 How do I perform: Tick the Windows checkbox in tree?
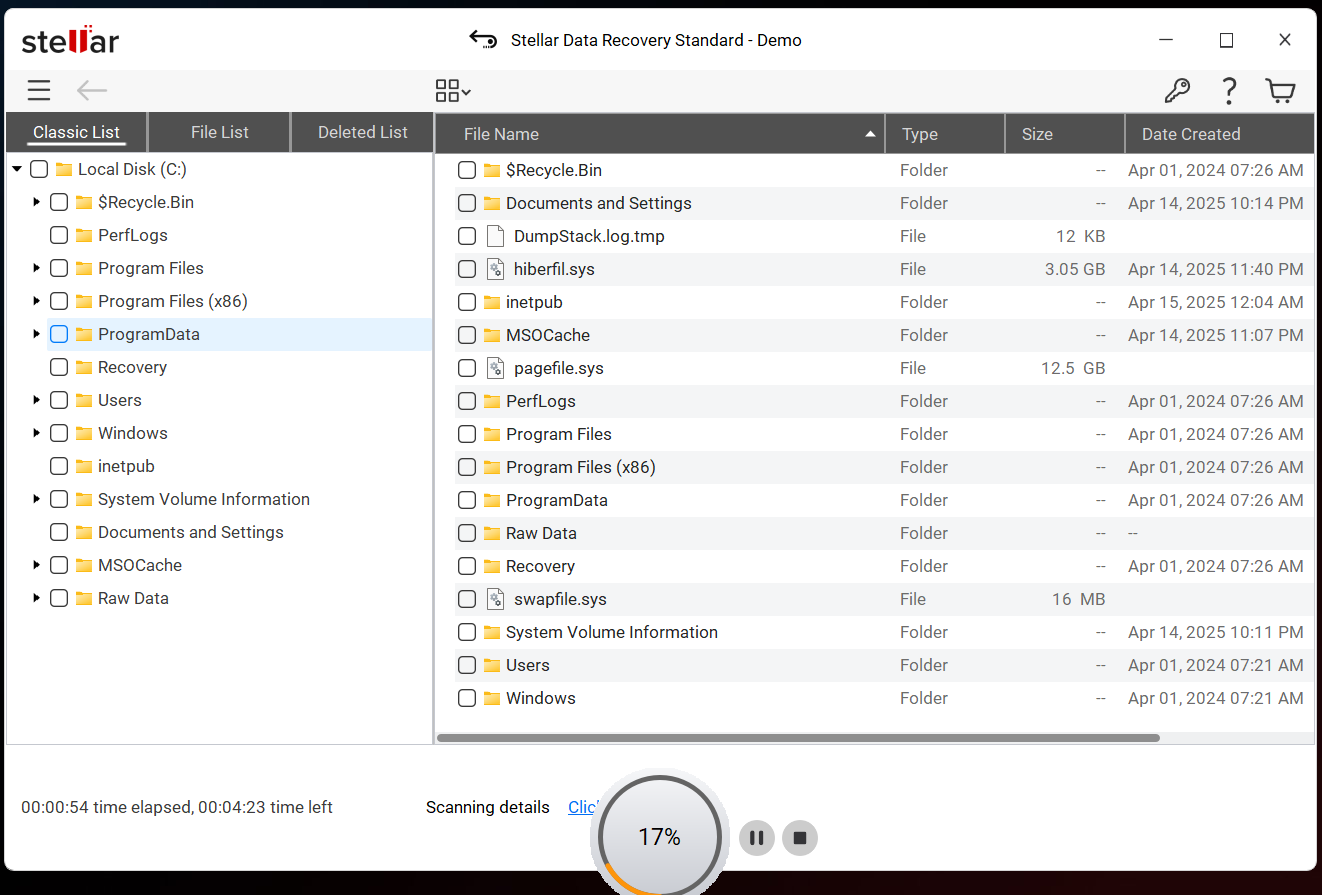(59, 433)
